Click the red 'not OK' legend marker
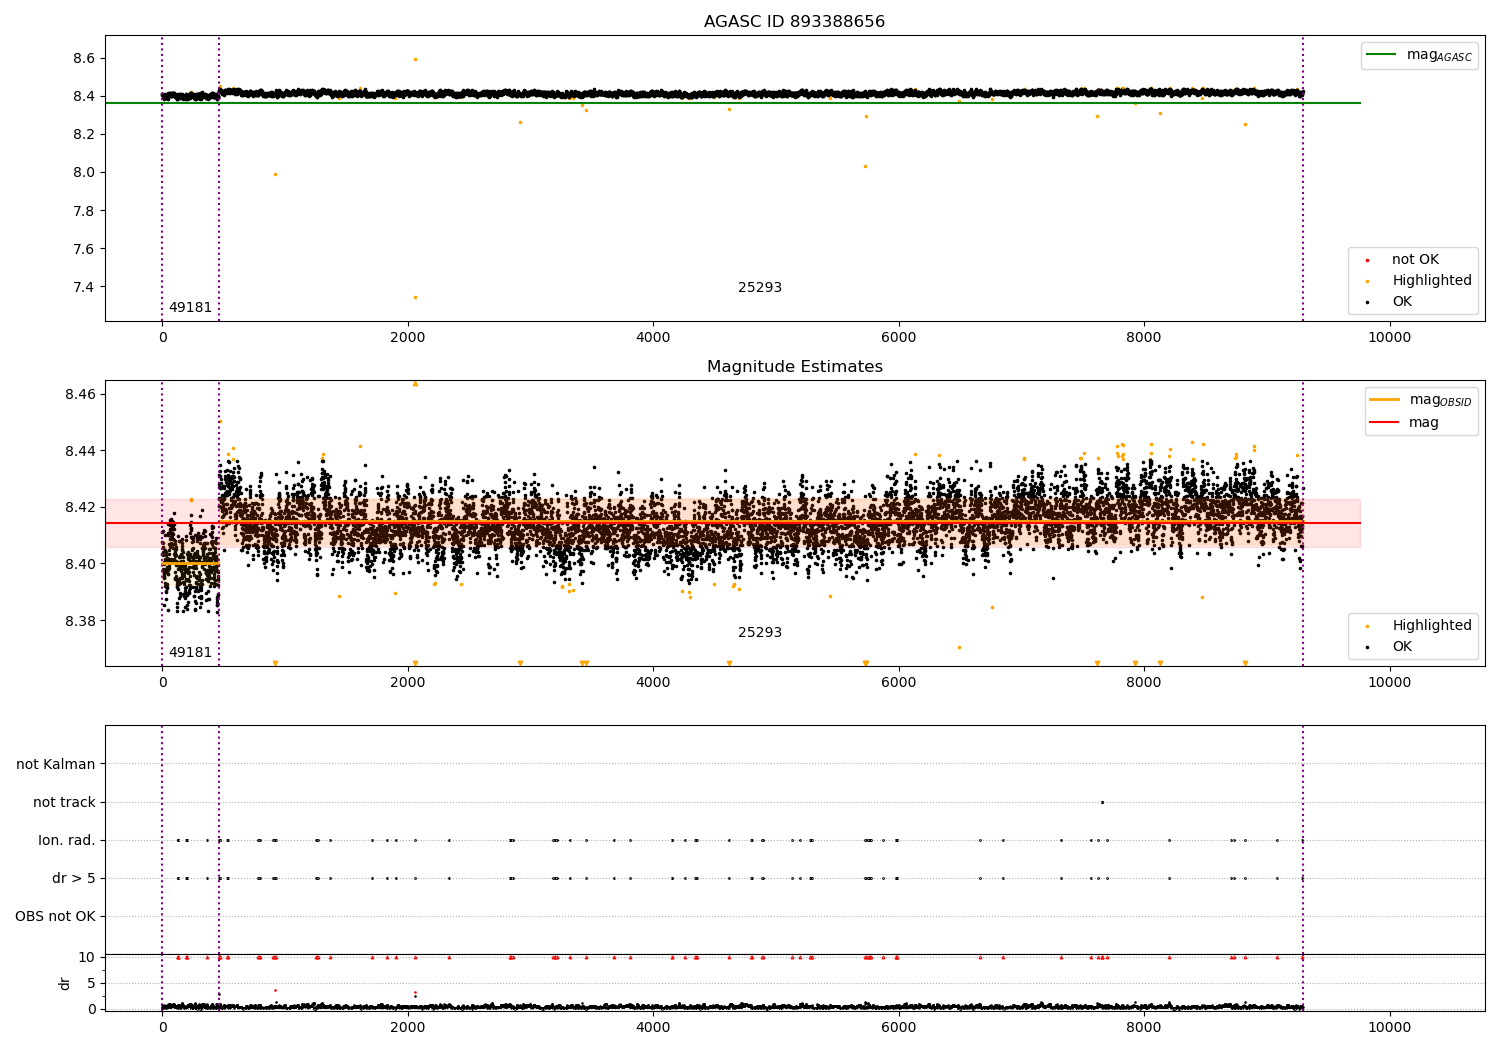The width and height of the screenshot is (1500, 1050). point(1368,260)
